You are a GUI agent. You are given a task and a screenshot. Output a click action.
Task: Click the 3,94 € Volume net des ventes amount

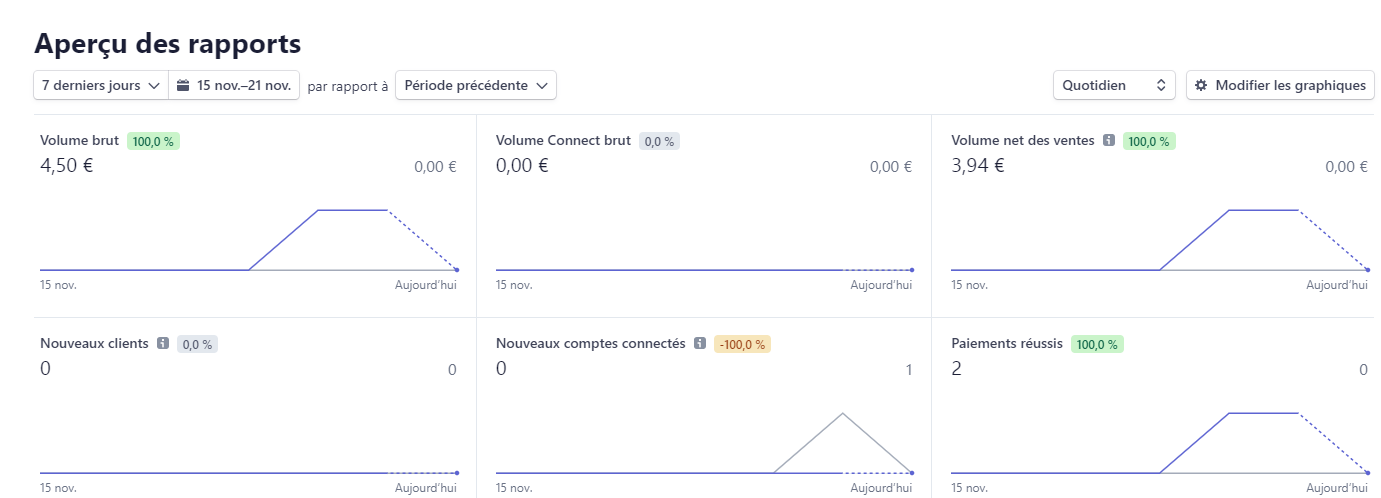(x=978, y=166)
